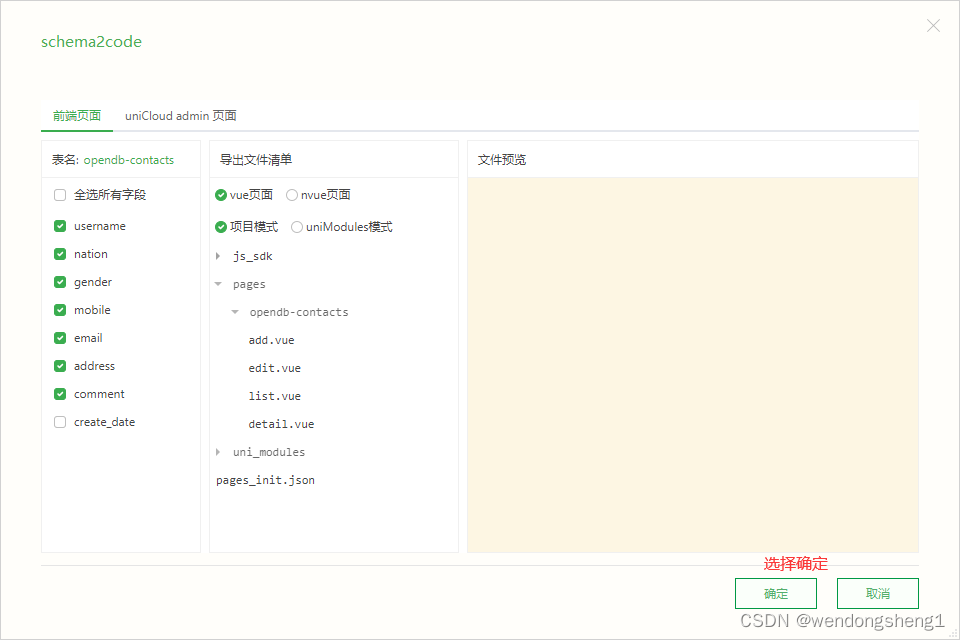The width and height of the screenshot is (960, 640).
Task: Preview the add.vue file
Action: tap(271, 340)
